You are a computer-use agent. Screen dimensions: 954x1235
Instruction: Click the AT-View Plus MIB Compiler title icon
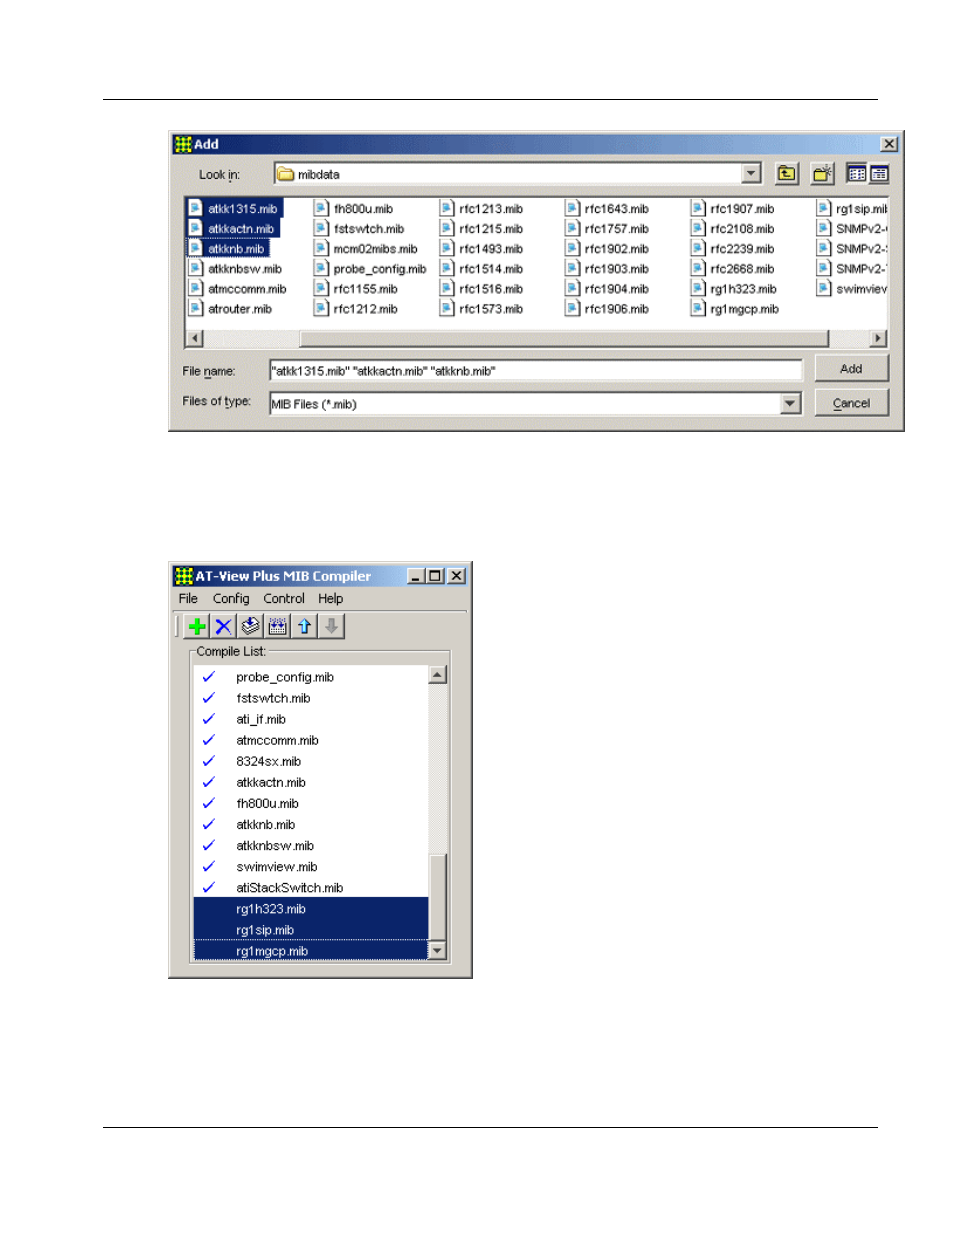click(x=184, y=576)
